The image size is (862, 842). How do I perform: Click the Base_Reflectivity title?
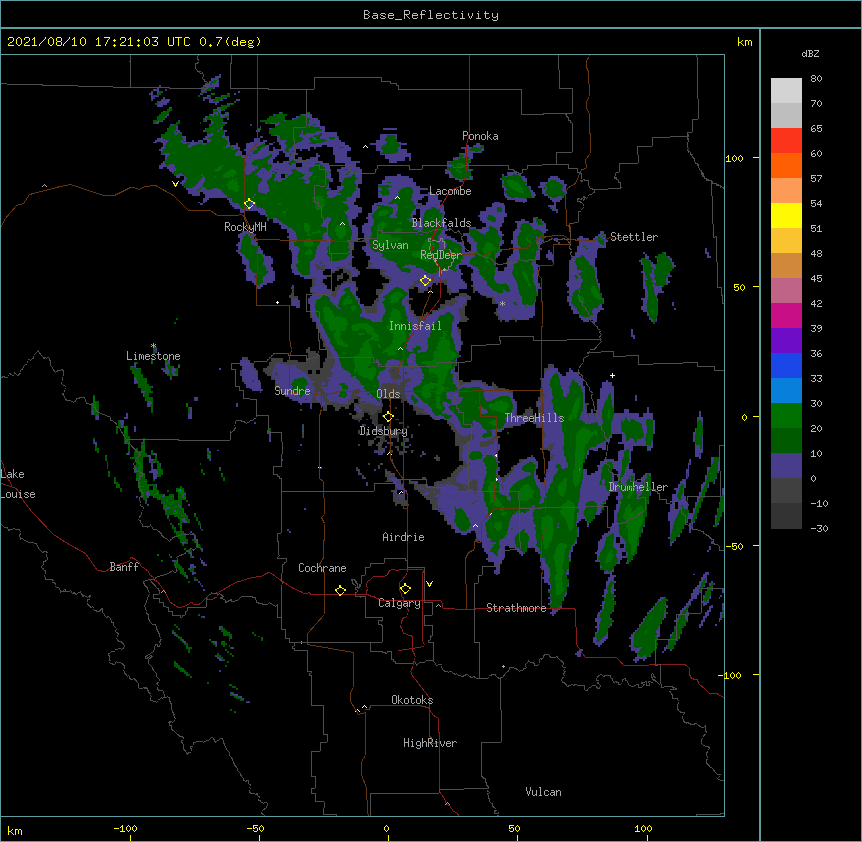coord(431,15)
